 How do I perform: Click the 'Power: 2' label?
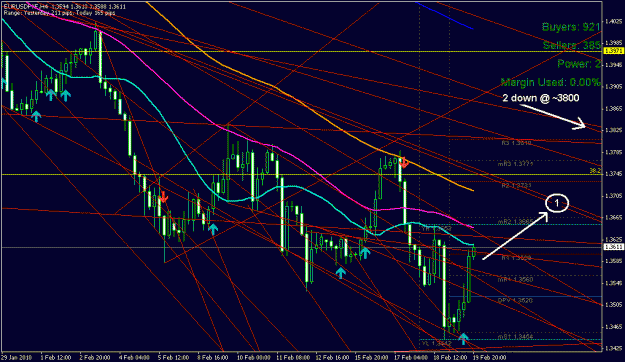(x=578, y=64)
